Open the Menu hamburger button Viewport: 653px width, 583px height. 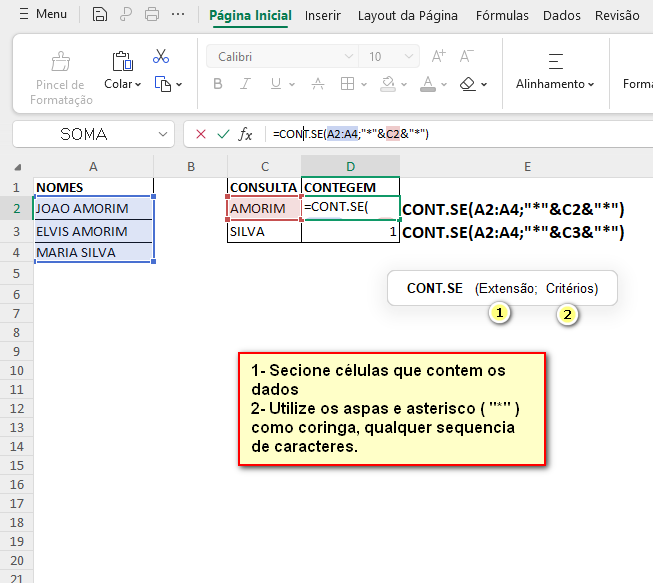tap(41, 15)
